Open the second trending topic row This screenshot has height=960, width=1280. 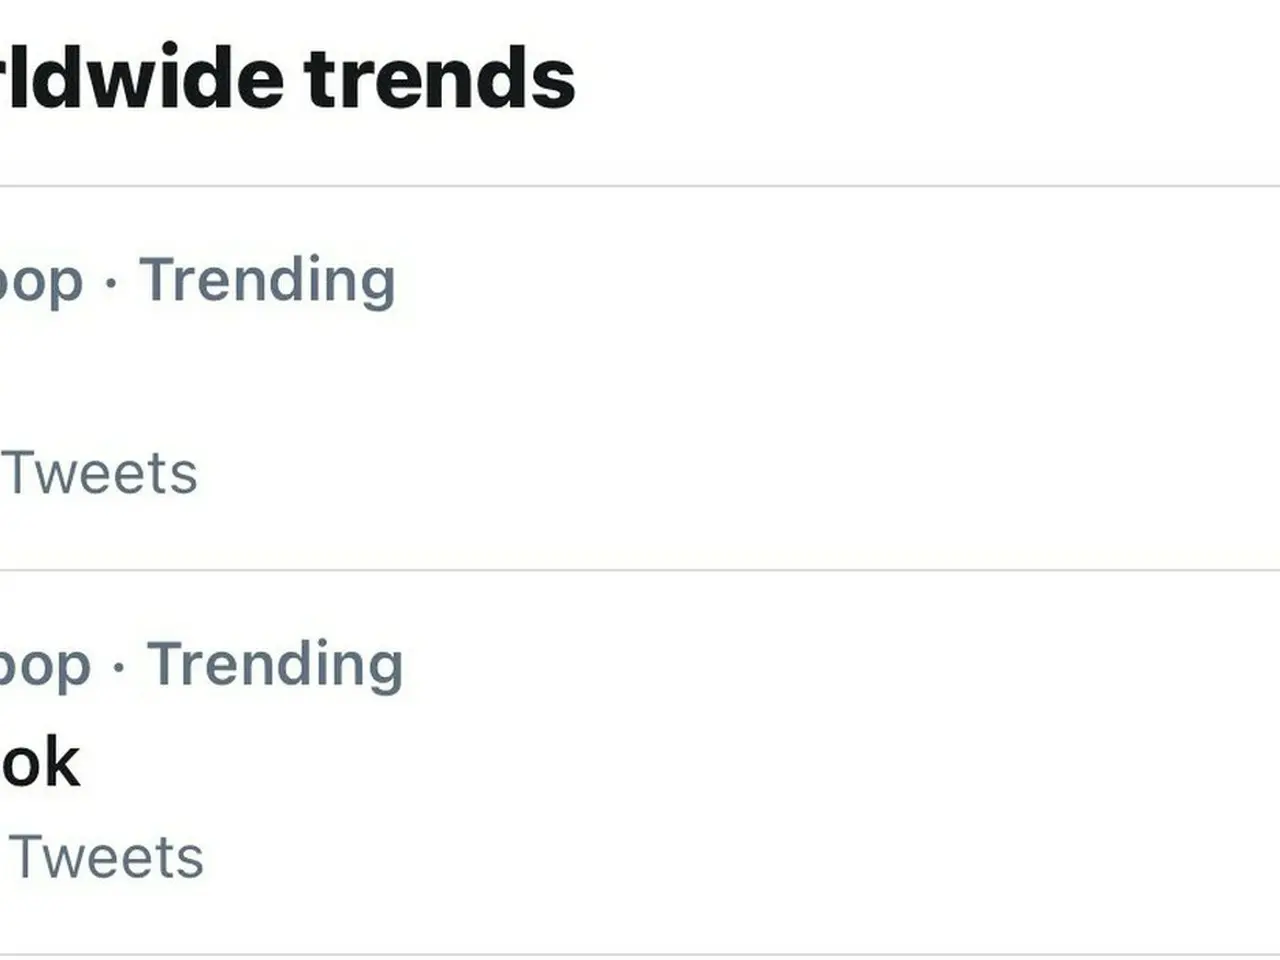click(x=640, y=762)
